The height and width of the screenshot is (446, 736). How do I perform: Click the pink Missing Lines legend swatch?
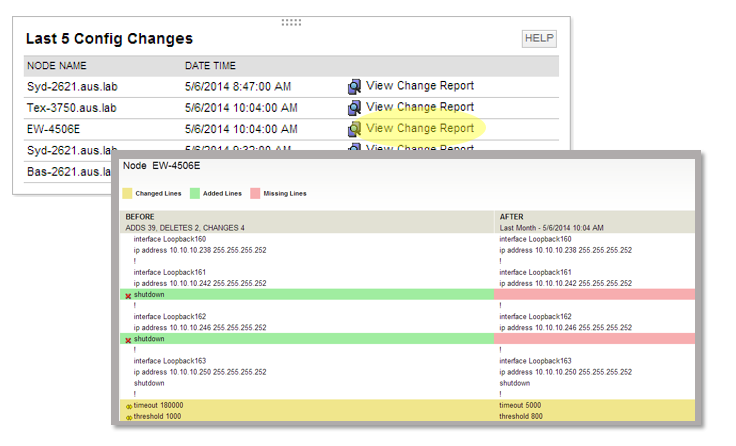(255, 193)
